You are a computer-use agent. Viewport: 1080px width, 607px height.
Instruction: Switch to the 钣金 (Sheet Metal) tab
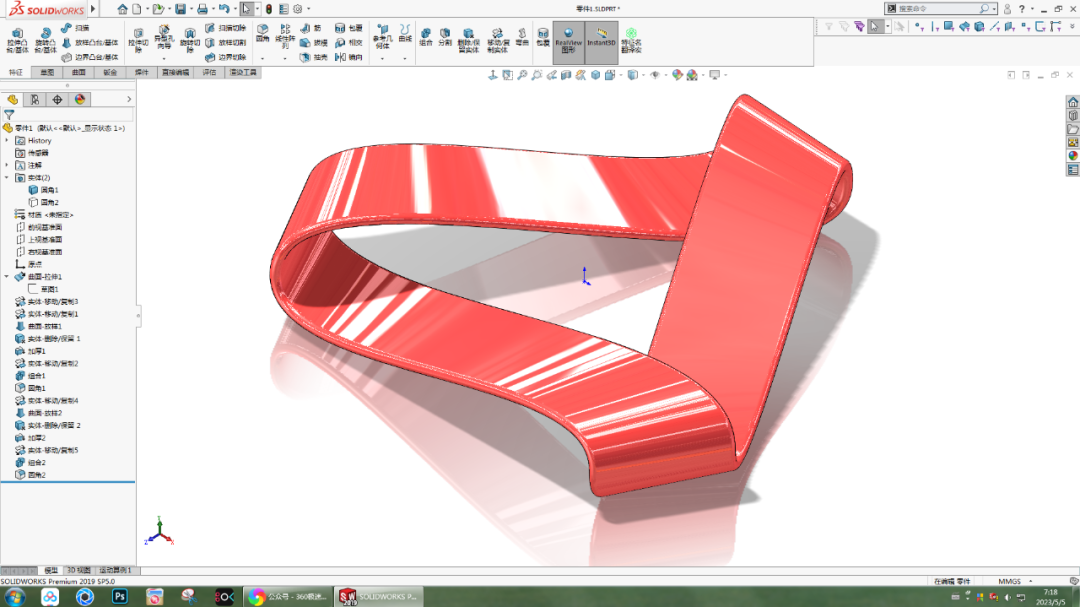110,73
